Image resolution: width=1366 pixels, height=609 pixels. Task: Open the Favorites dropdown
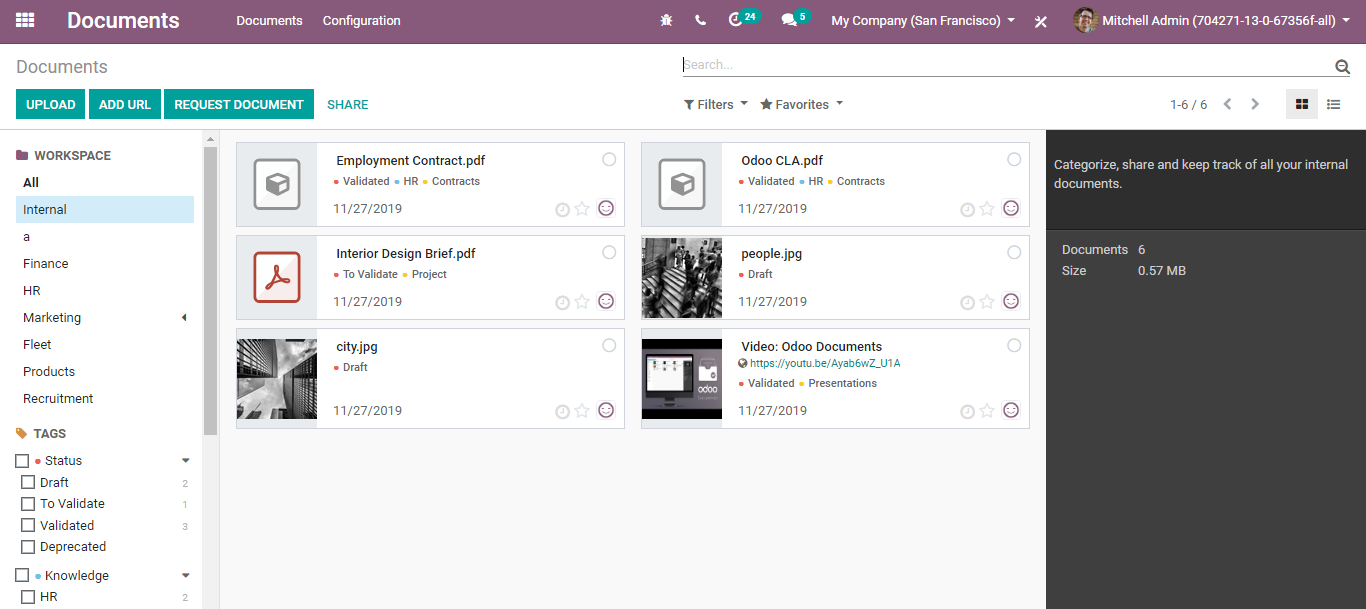click(x=802, y=104)
